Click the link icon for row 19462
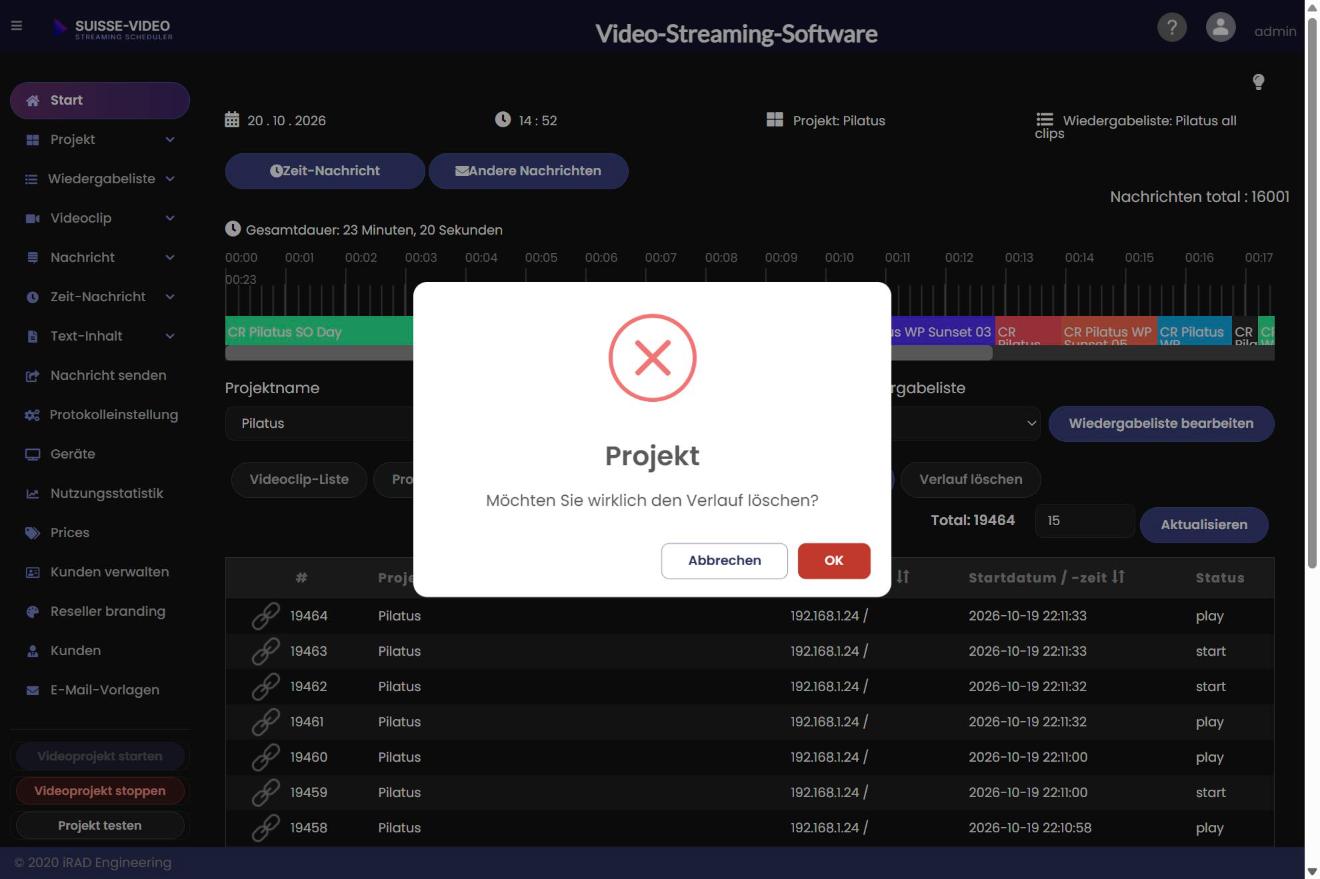Image resolution: width=1320 pixels, height=879 pixels. tap(265, 686)
